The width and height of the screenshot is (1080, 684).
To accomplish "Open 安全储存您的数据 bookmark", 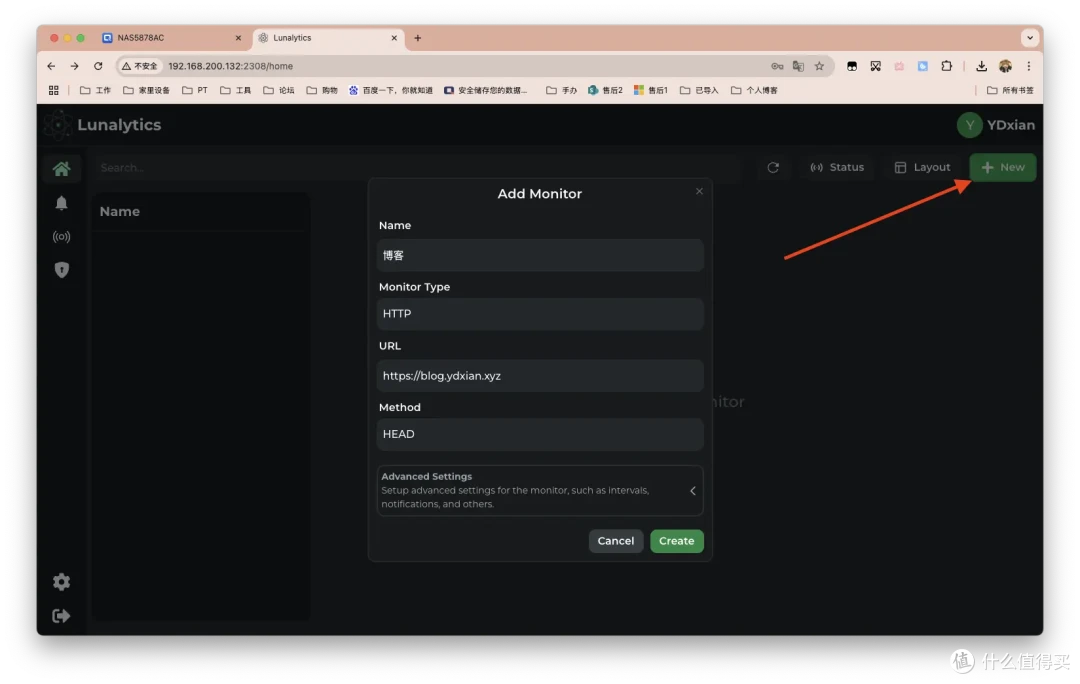I will [486, 90].
